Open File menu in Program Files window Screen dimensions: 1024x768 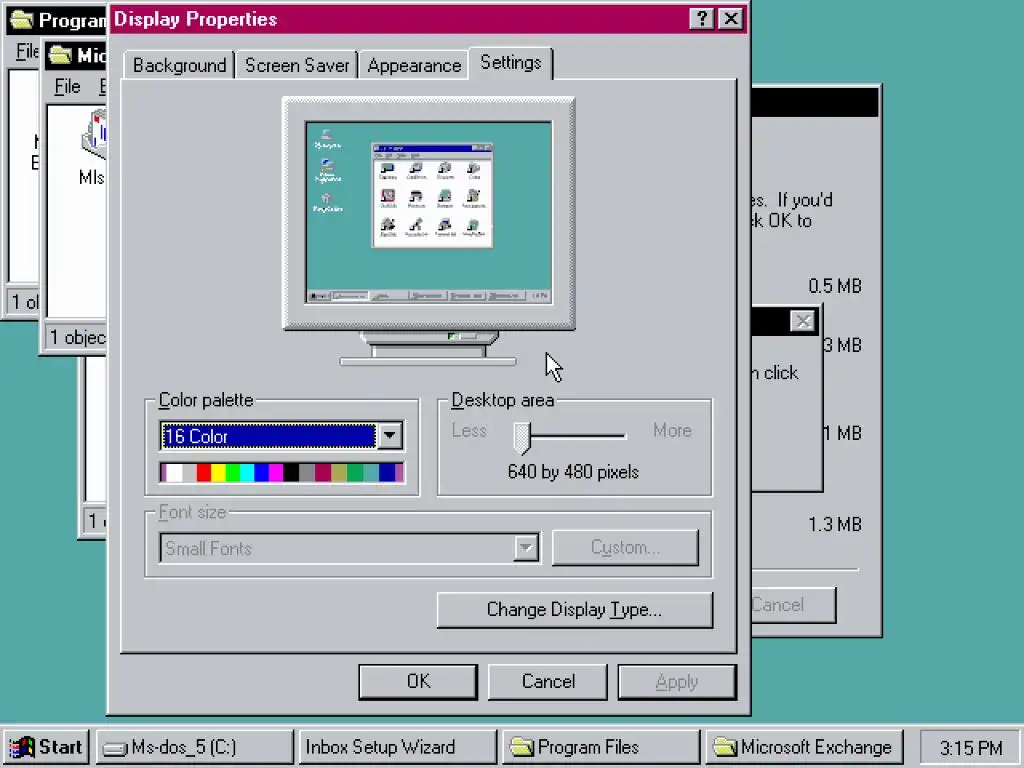(x=27, y=51)
